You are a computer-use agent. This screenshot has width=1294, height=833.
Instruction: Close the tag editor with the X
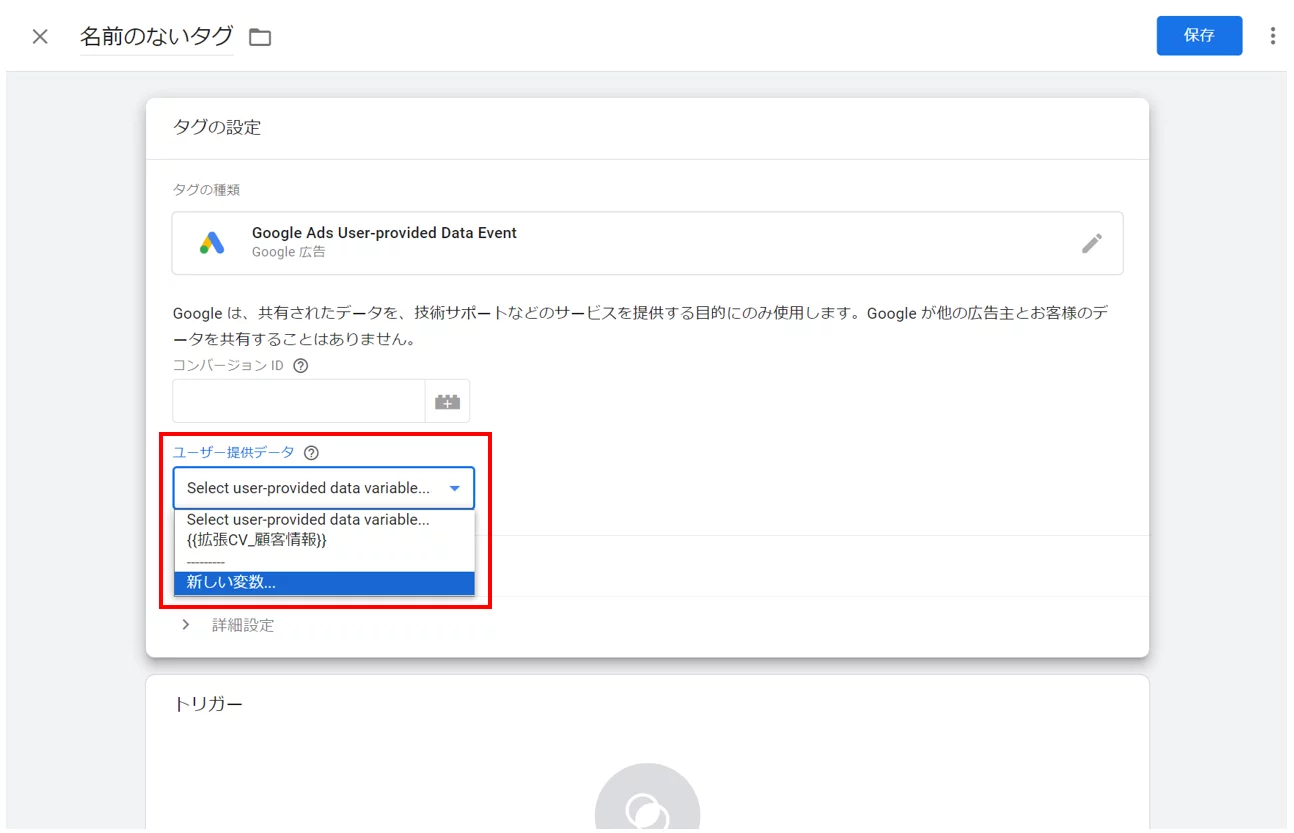click(39, 36)
